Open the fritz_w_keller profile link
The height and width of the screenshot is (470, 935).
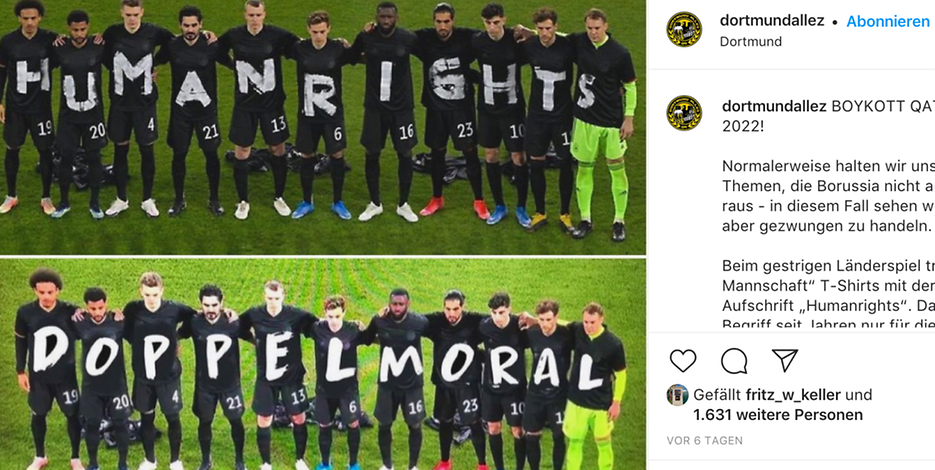(793, 395)
